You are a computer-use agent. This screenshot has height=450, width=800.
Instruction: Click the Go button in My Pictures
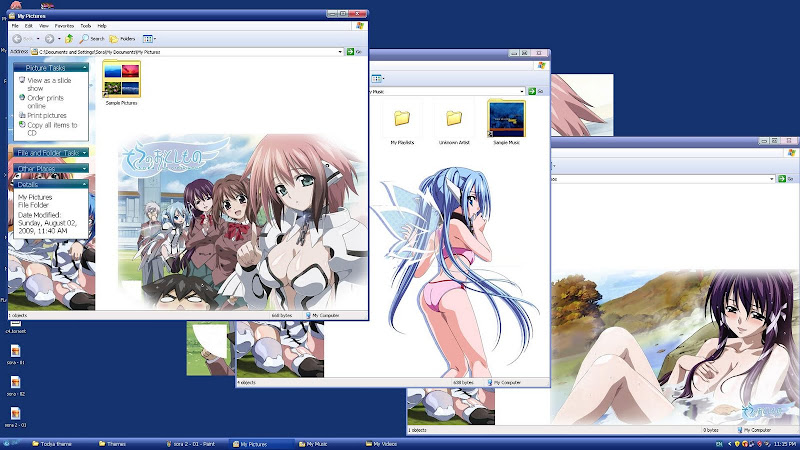click(354, 52)
